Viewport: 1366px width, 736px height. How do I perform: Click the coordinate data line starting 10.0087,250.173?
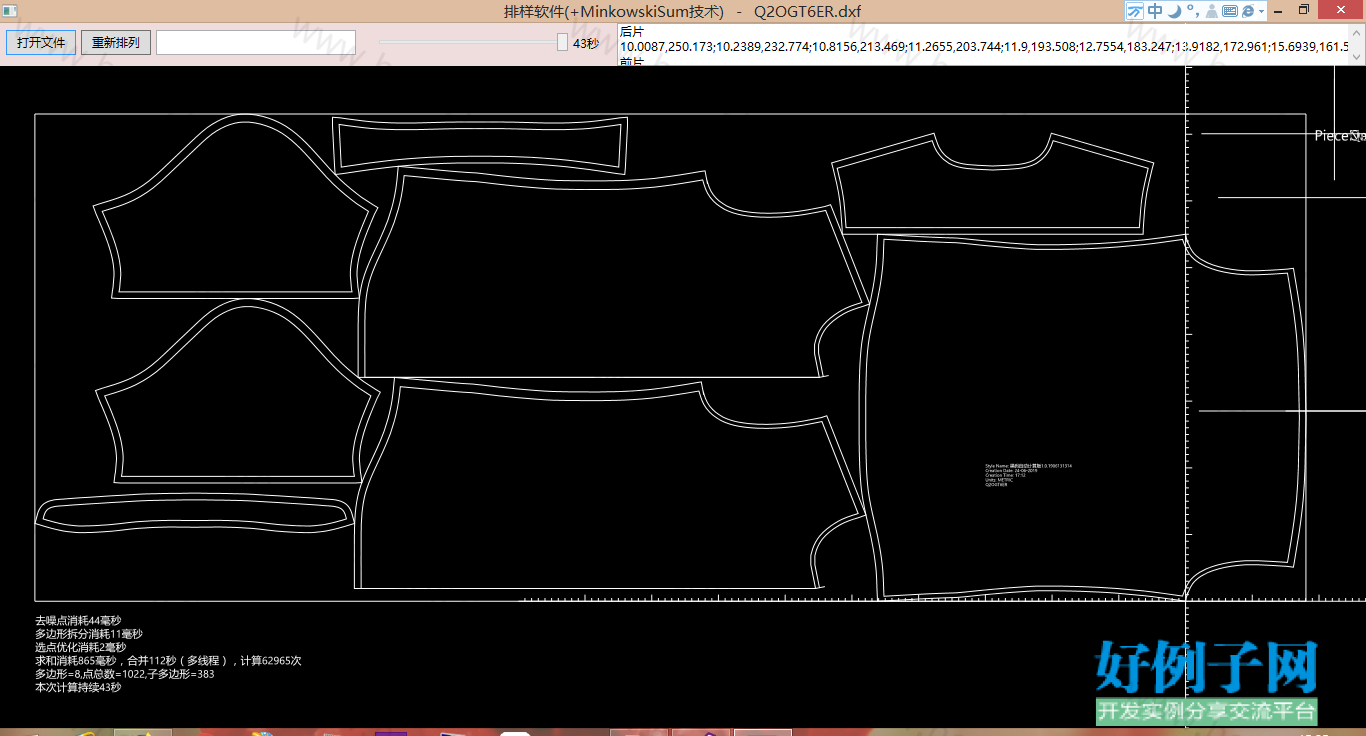tap(984, 47)
